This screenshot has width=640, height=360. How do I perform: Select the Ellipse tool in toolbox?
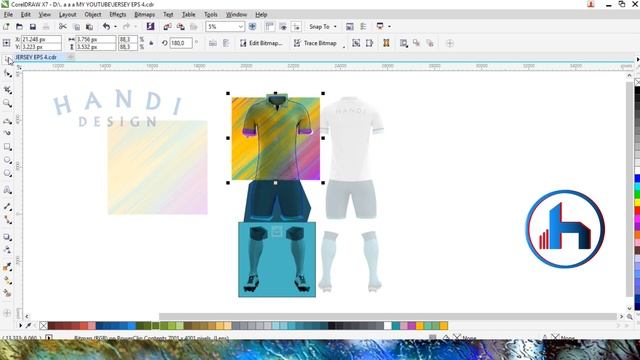[x=7, y=160]
